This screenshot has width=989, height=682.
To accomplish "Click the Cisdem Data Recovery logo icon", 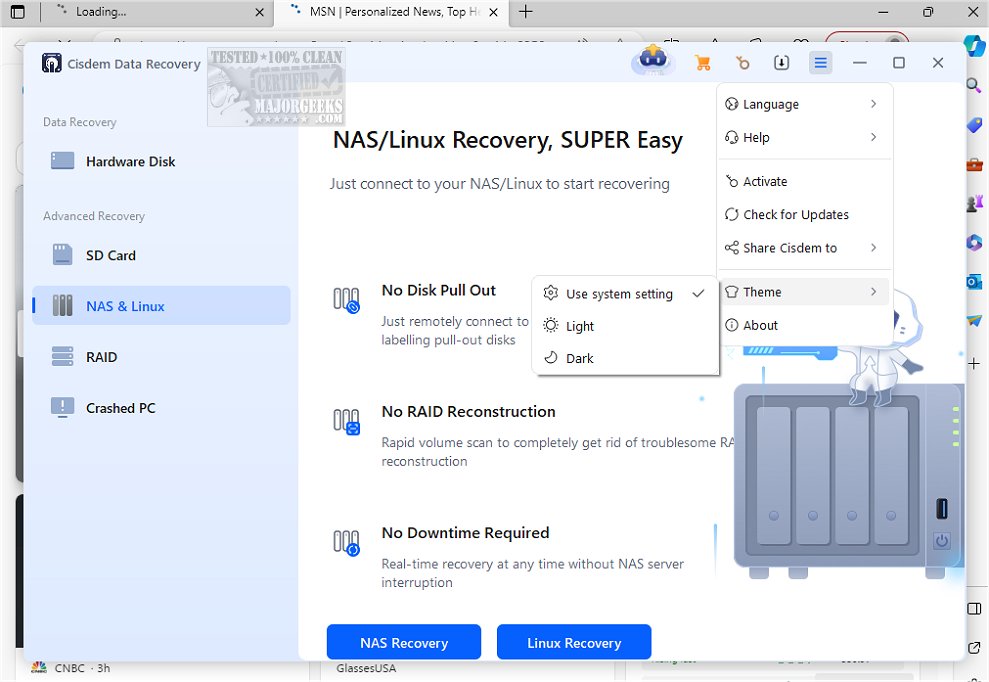I will [x=52, y=63].
